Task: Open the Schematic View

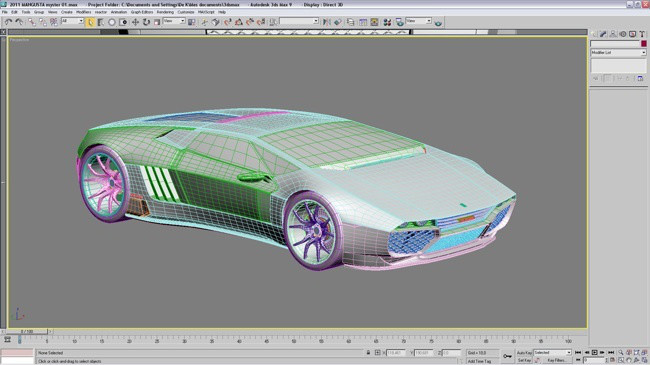Action: click(x=374, y=22)
